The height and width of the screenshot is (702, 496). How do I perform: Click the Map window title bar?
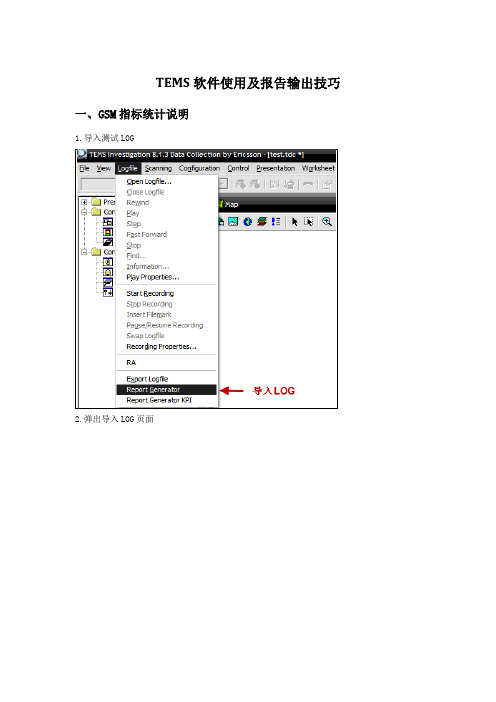tap(277, 204)
